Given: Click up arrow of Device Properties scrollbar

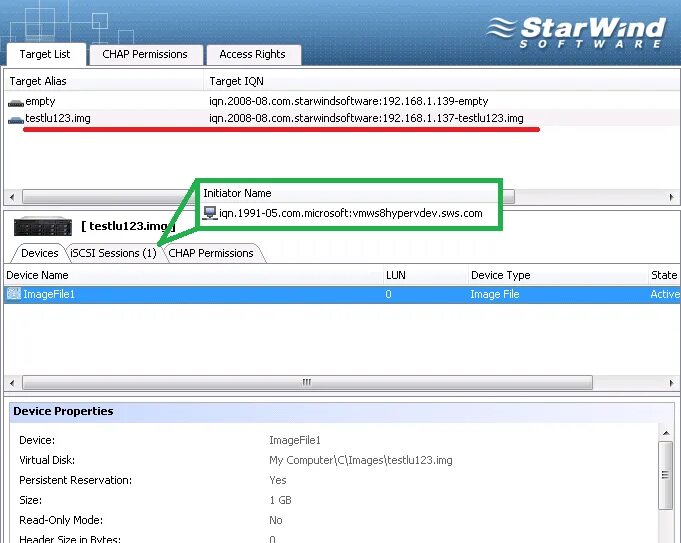Looking at the screenshot, I should [665, 433].
